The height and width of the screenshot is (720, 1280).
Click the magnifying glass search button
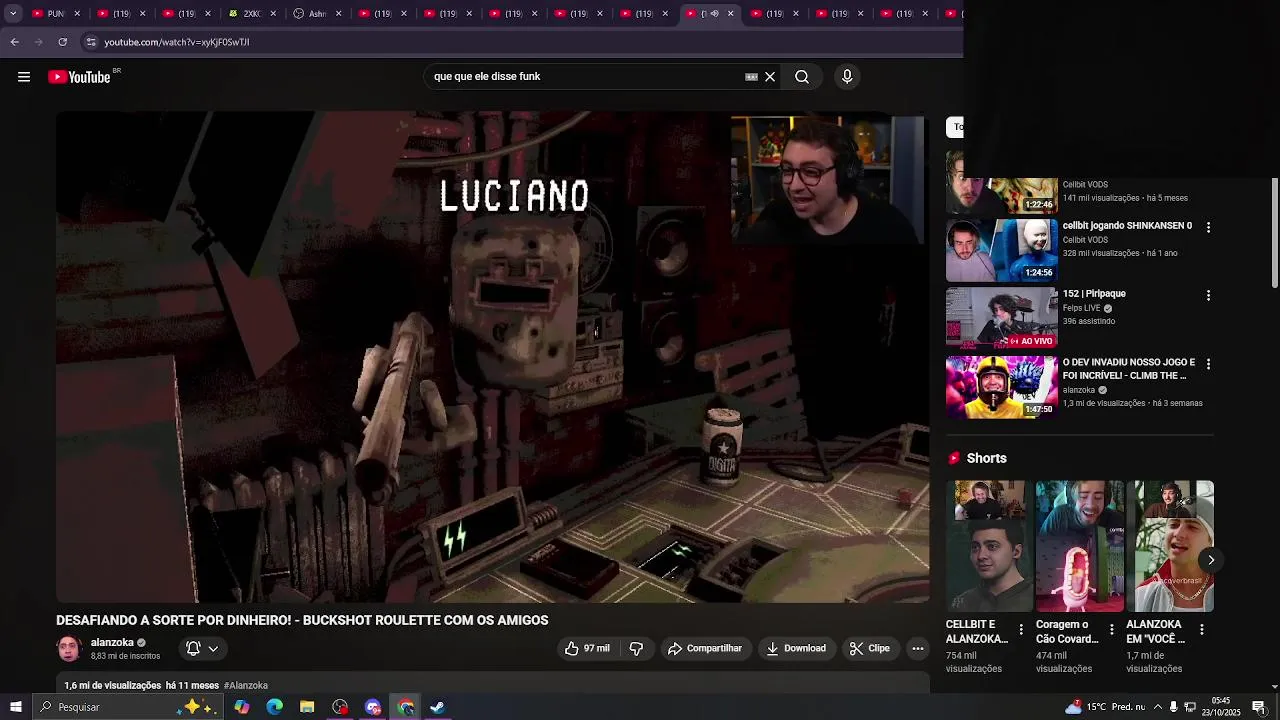[x=802, y=77]
